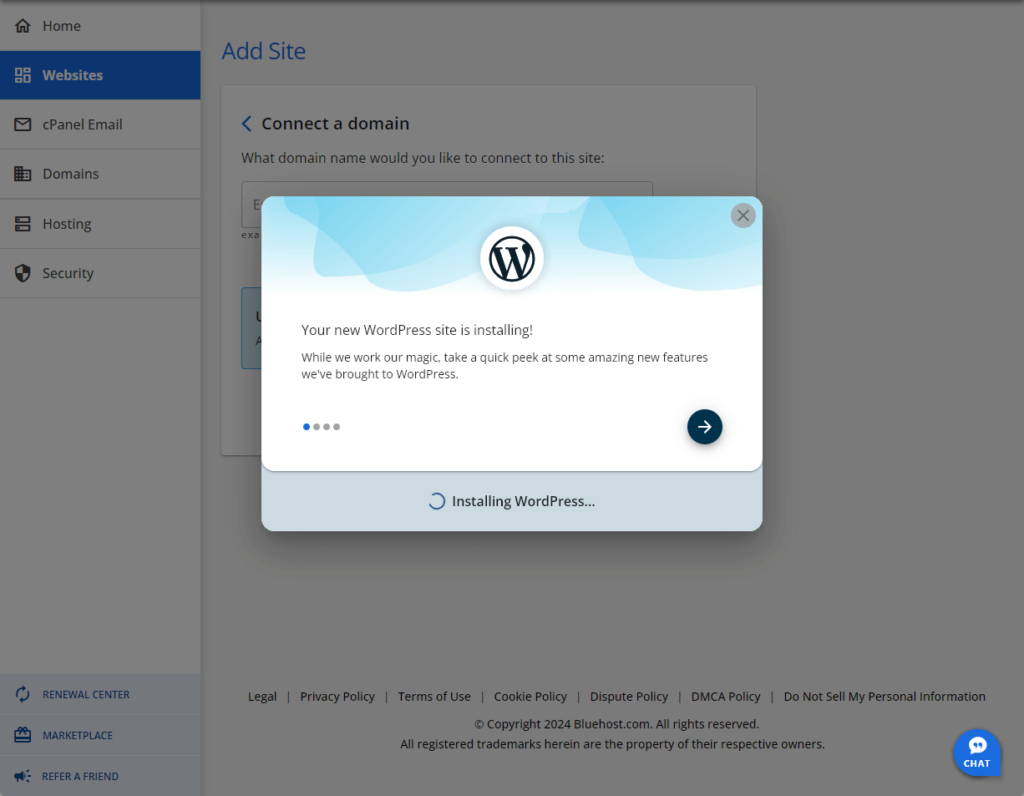Open the Security menu item
The width and height of the screenshot is (1024, 796).
click(100, 273)
